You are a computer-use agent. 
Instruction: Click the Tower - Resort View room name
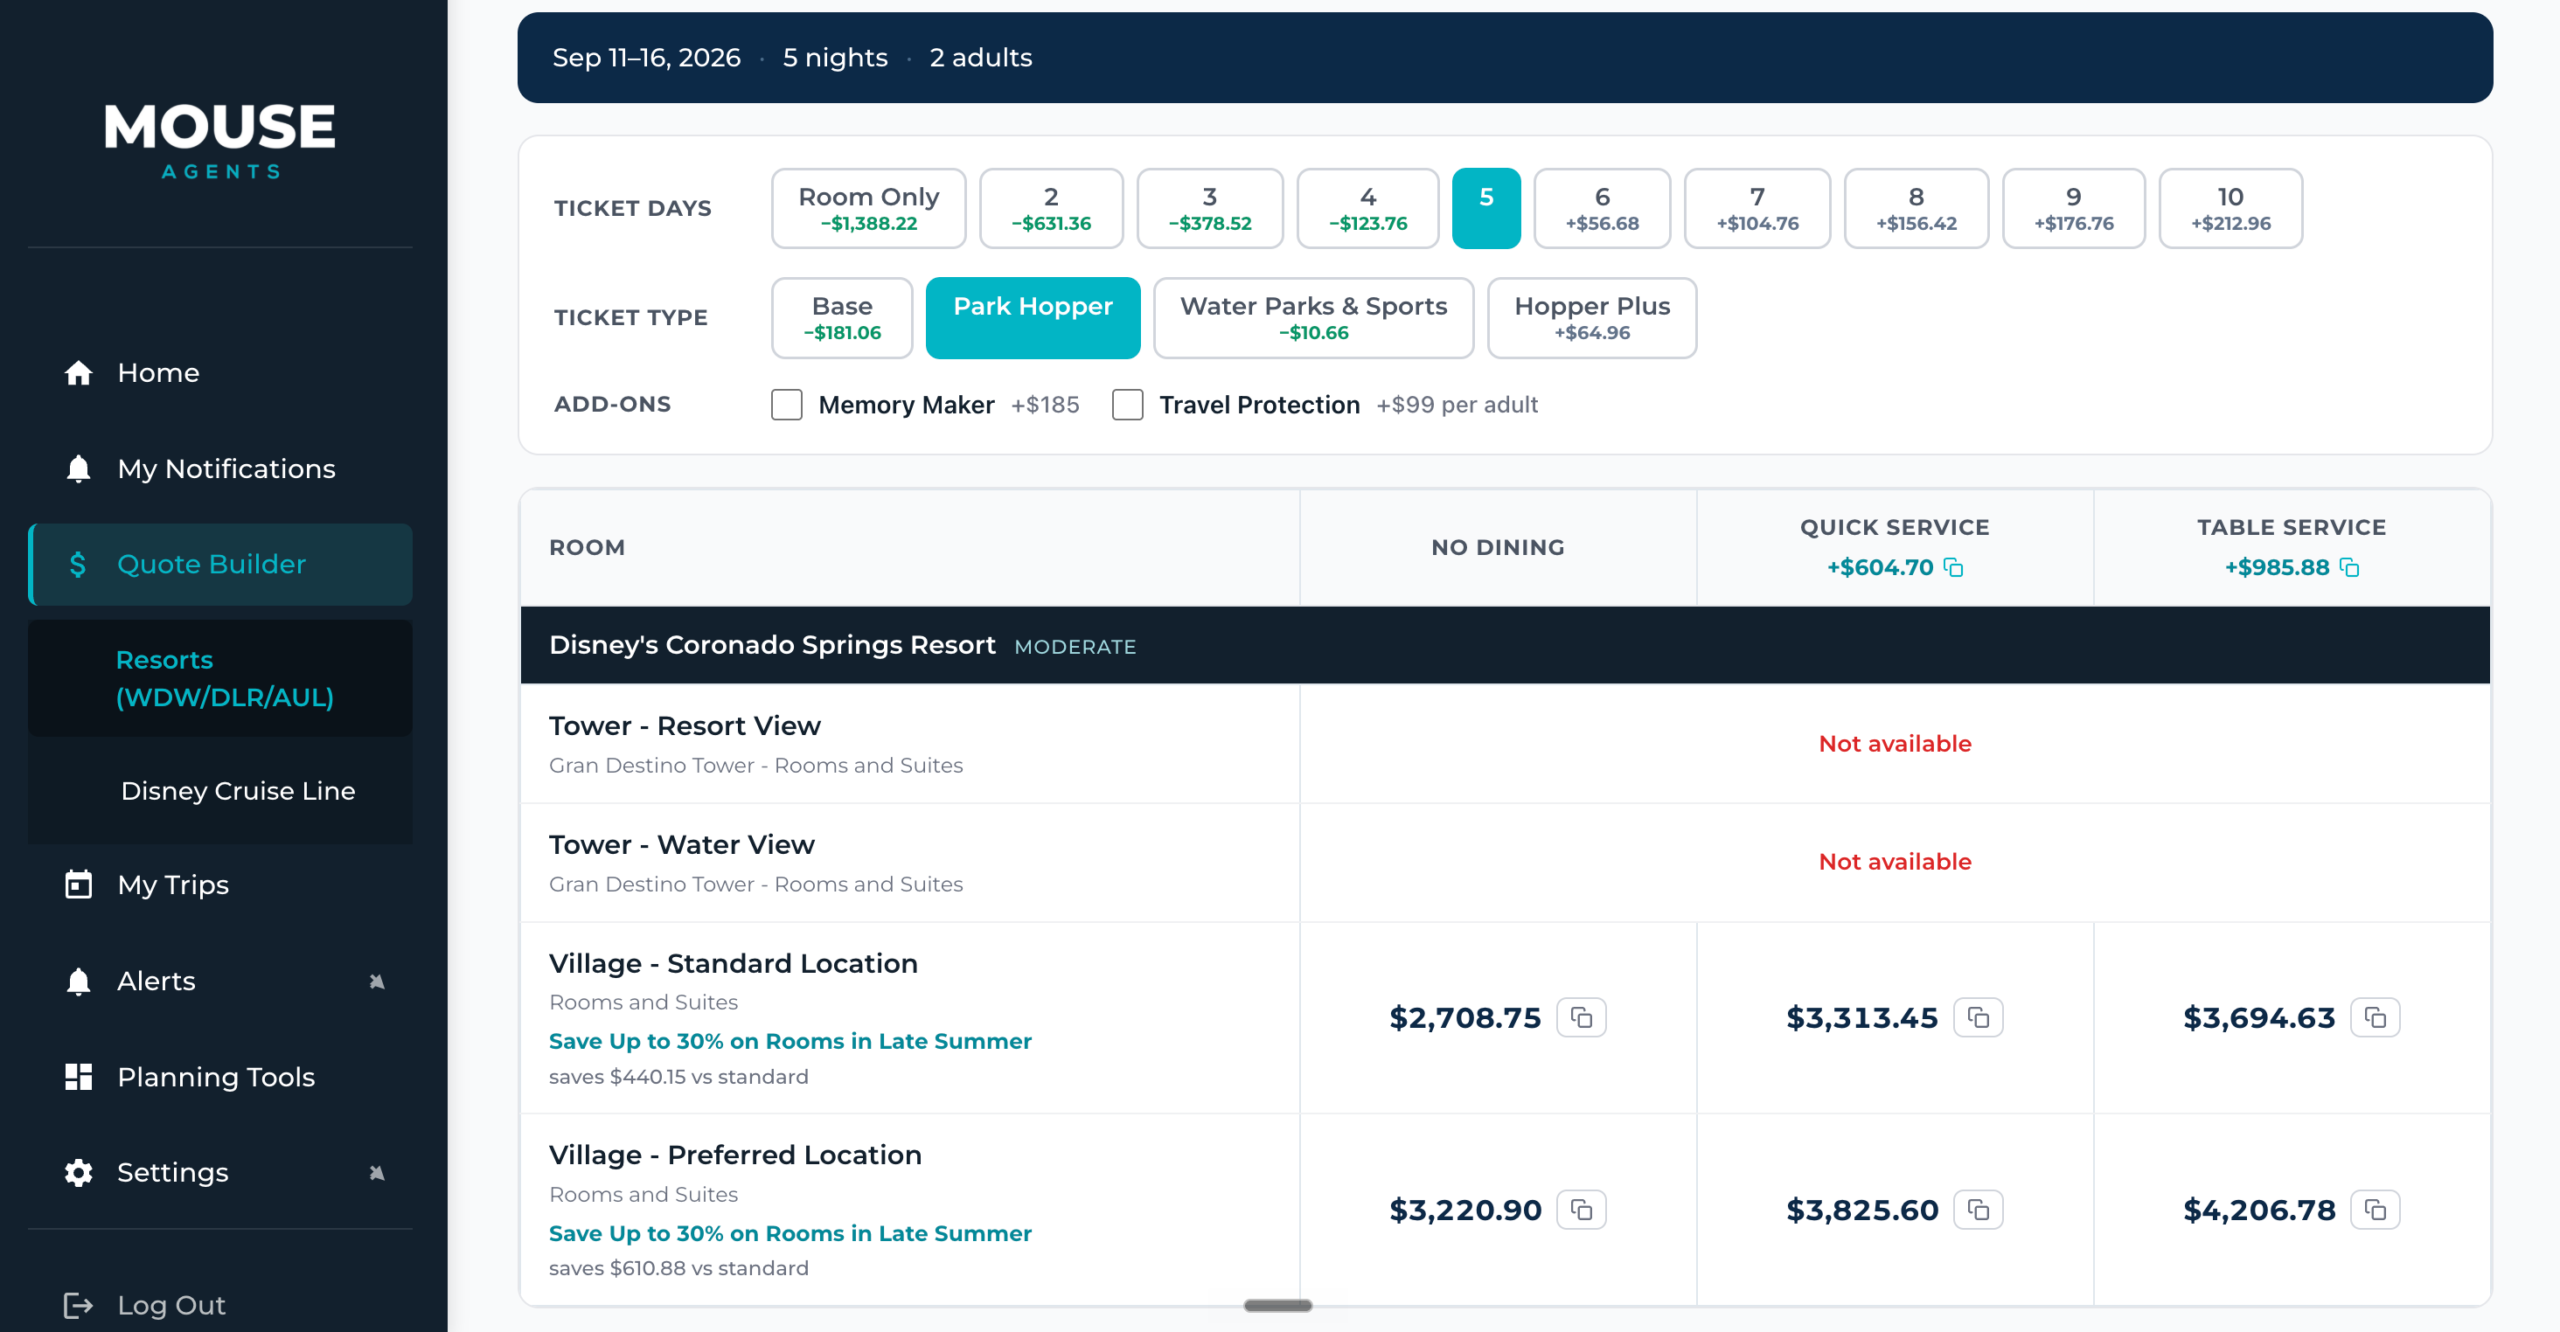coord(685,726)
